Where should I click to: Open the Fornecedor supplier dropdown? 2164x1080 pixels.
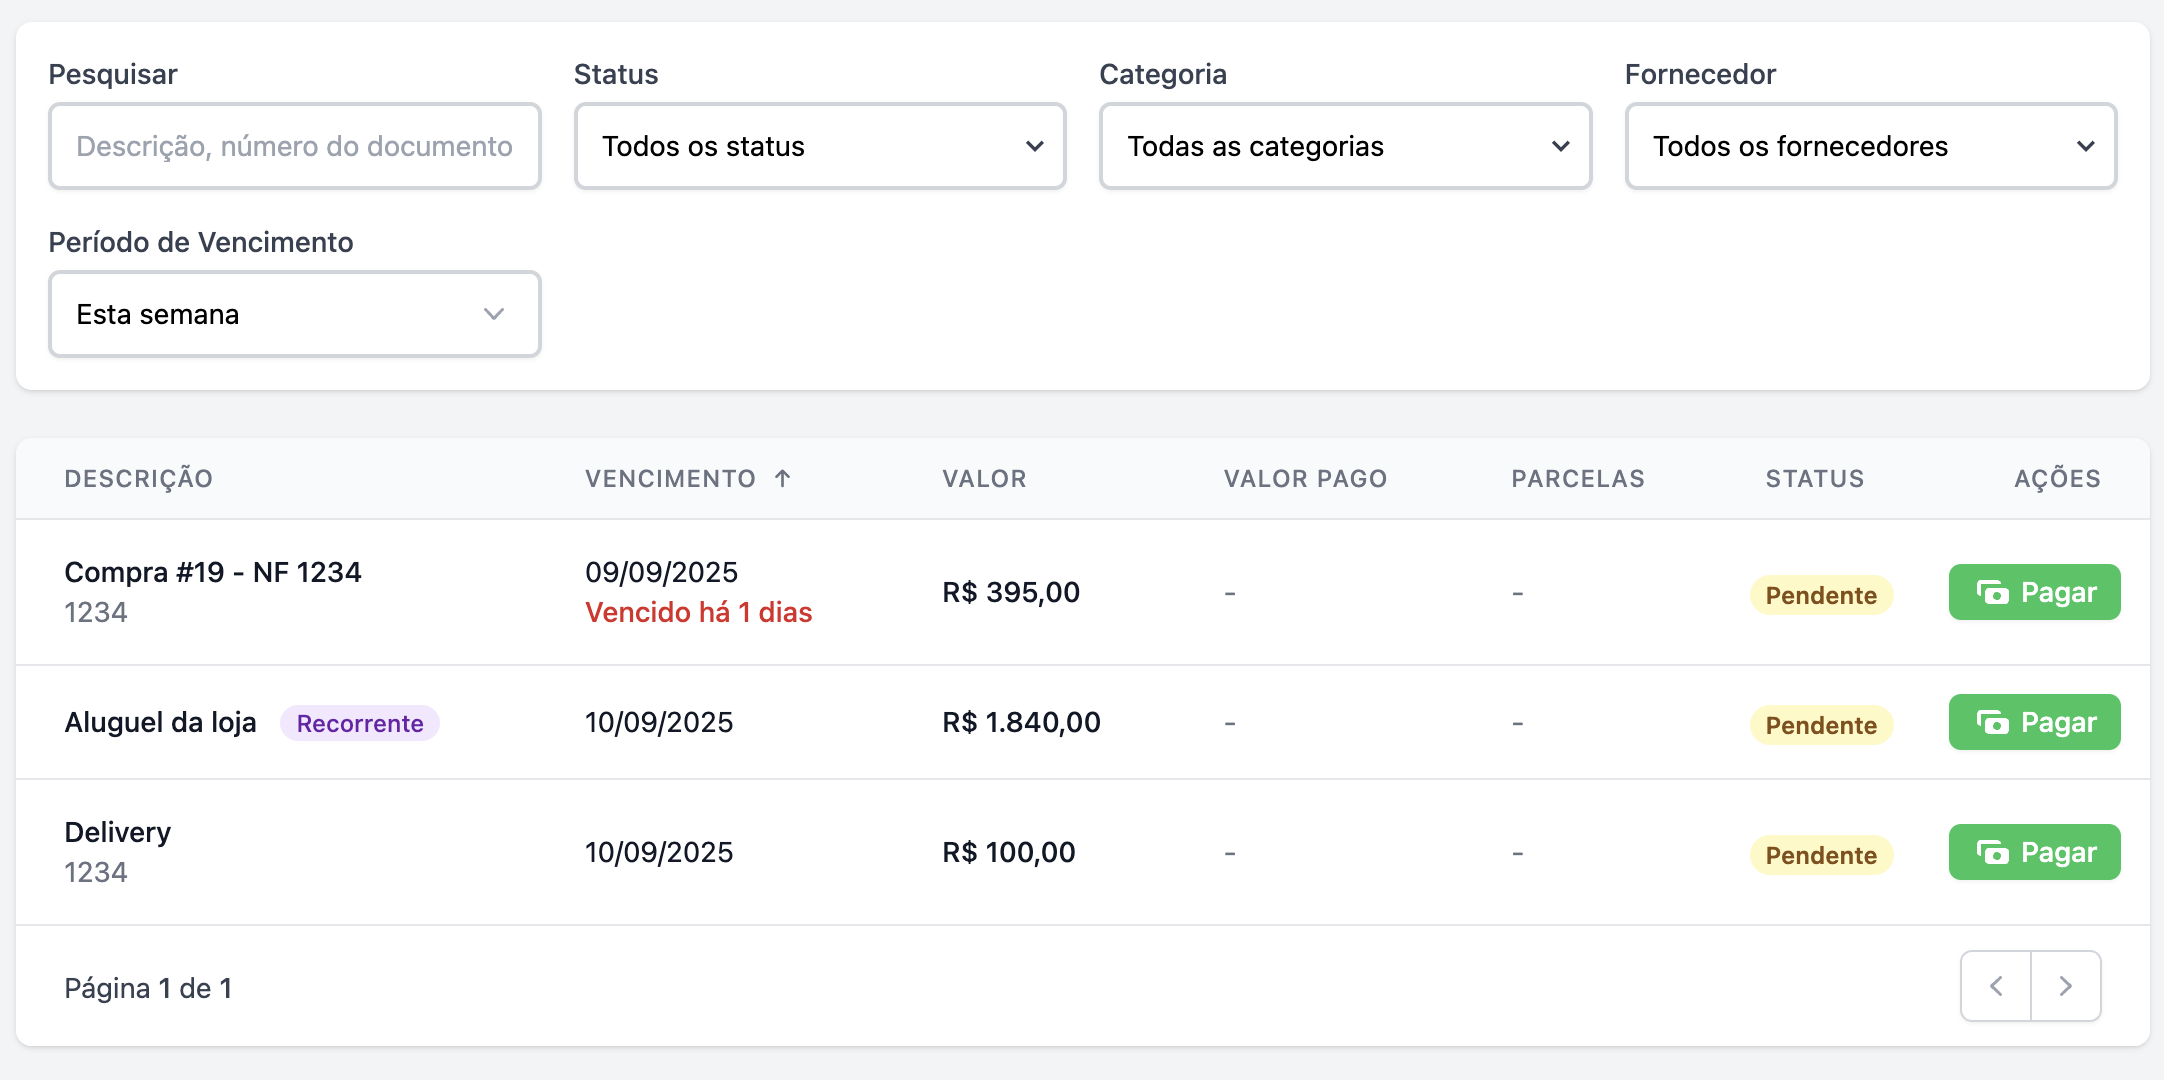[1870, 146]
